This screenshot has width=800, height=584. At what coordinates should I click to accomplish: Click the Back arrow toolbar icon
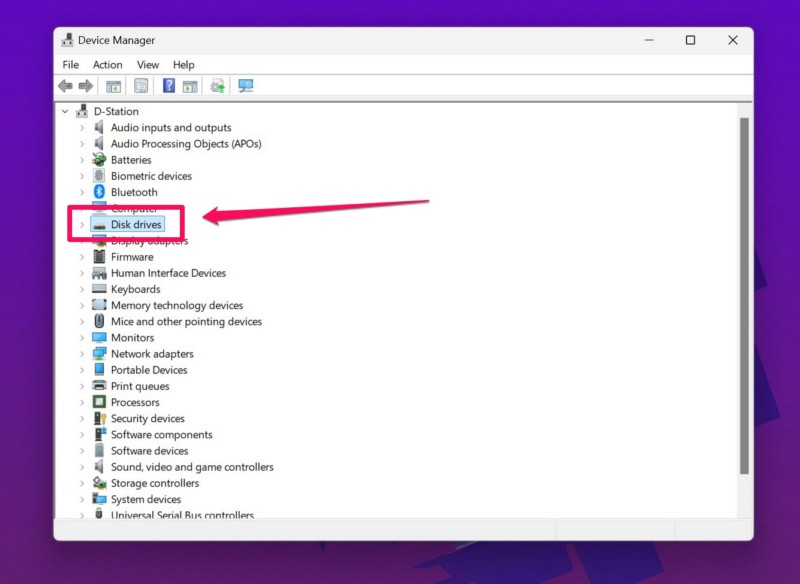coord(65,86)
